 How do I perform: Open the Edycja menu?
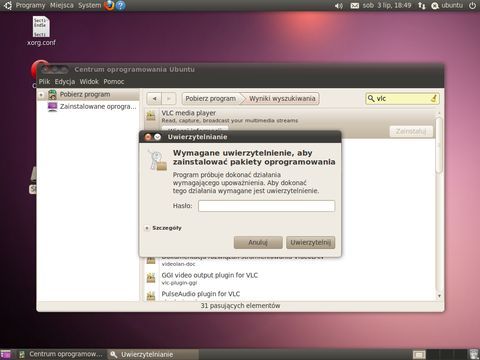point(65,81)
